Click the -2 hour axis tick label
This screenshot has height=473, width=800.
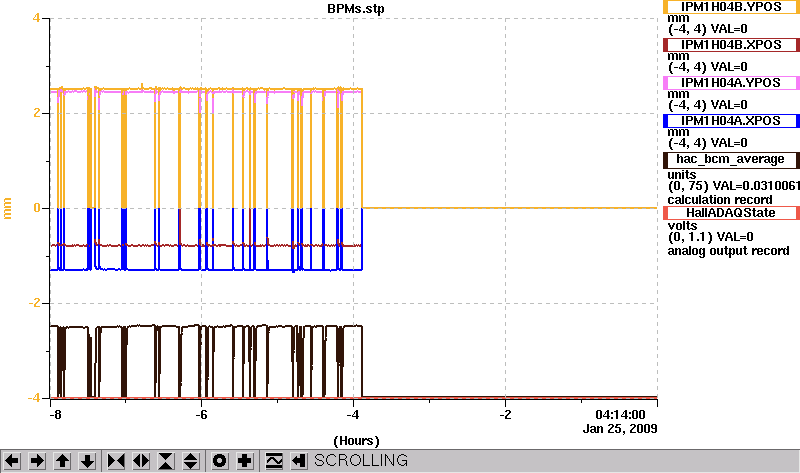coord(505,415)
